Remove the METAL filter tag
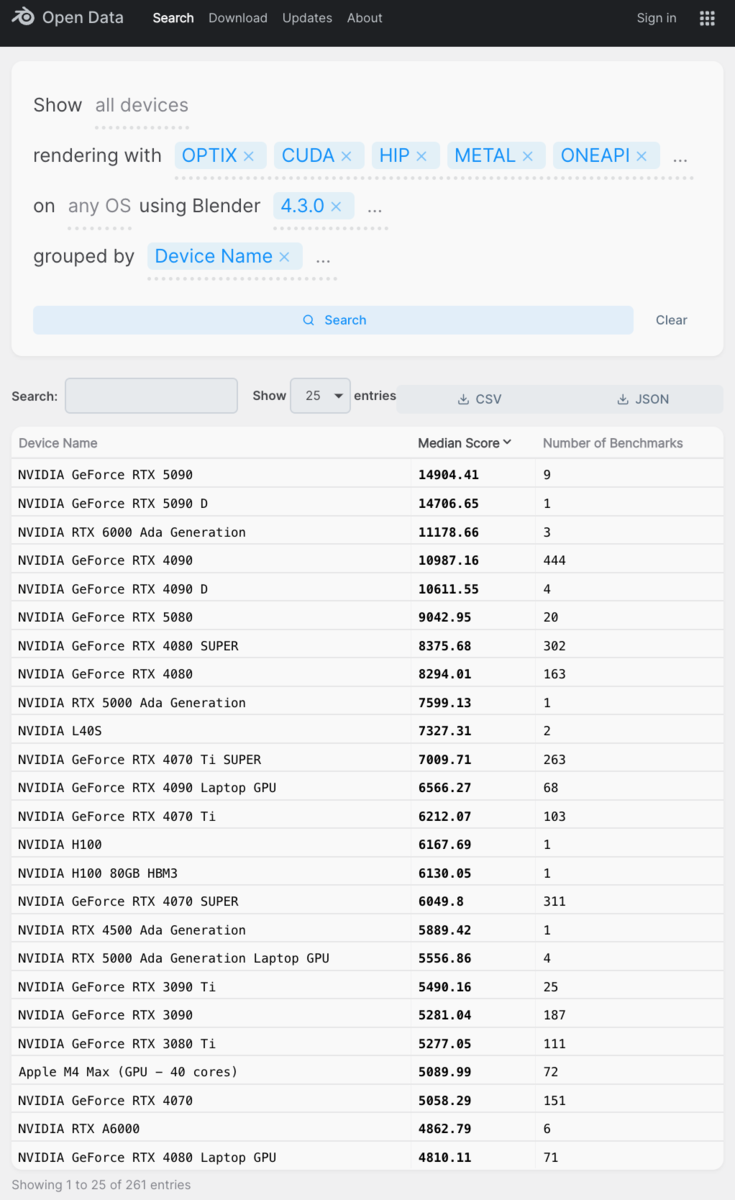The height and width of the screenshot is (1200, 735). [x=527, y=156]
